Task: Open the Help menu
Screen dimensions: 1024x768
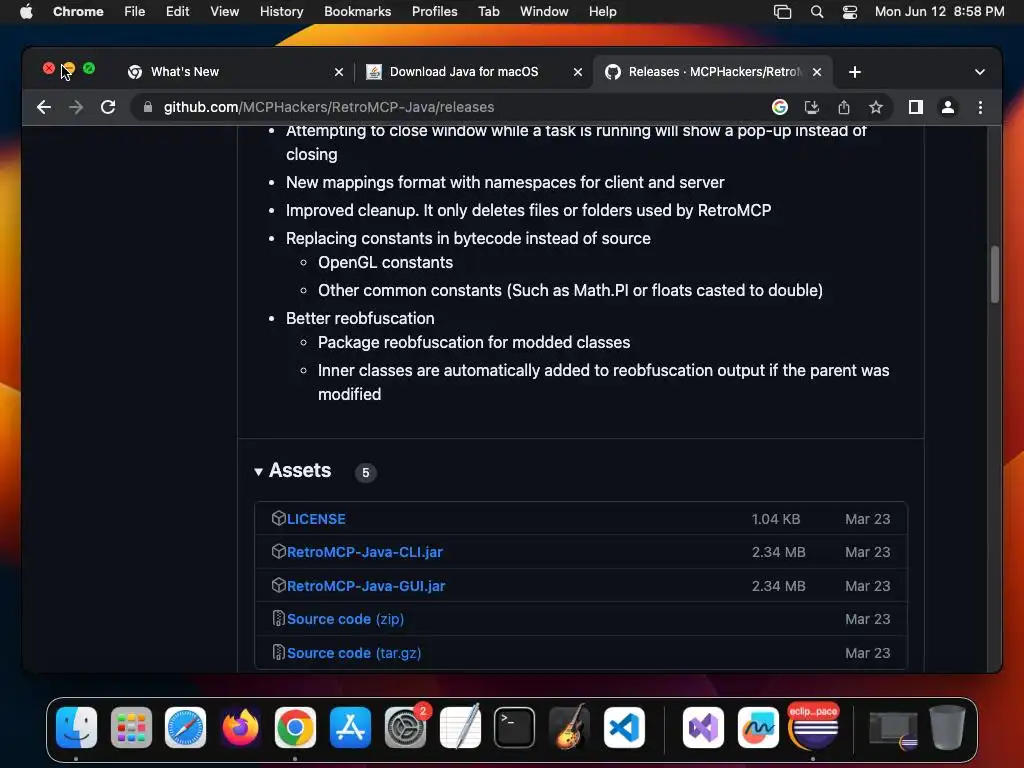Action: pos(602,12)
